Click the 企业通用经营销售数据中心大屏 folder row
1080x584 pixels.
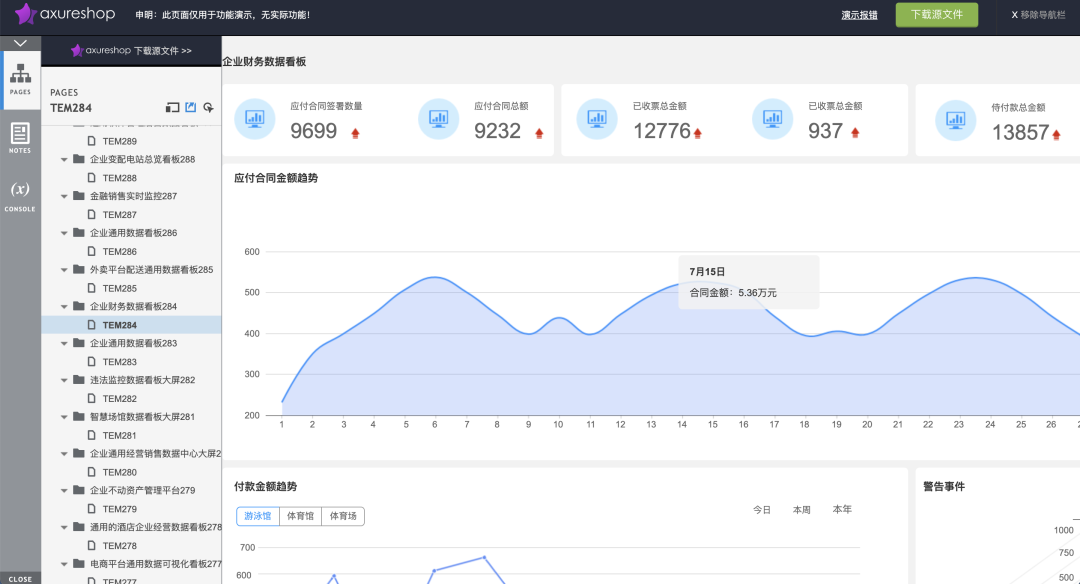pyautogui.click(x=132, y=453)
